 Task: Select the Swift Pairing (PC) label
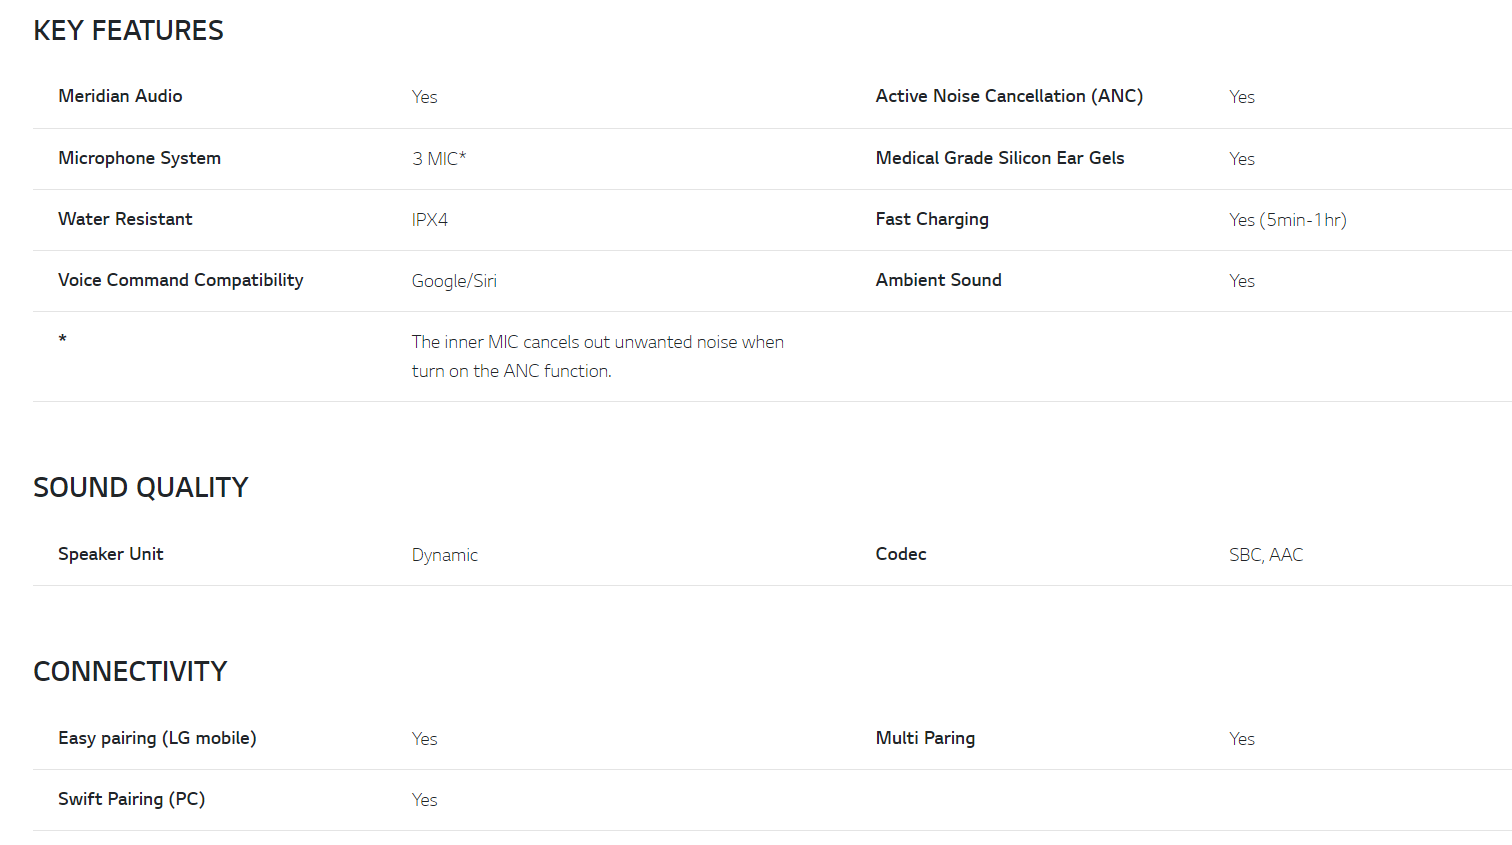131,799
